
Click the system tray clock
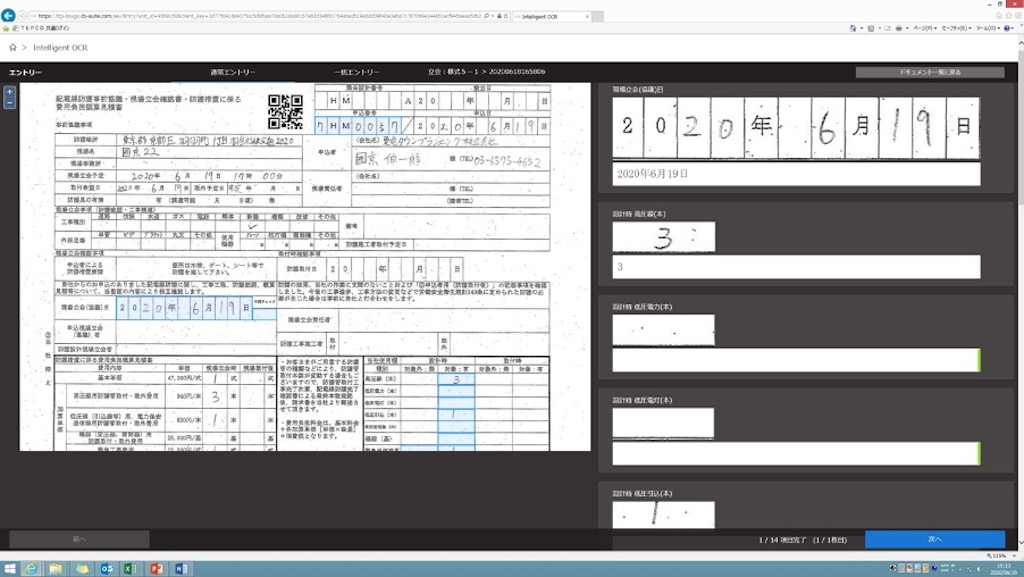[x=1004, y=569]
